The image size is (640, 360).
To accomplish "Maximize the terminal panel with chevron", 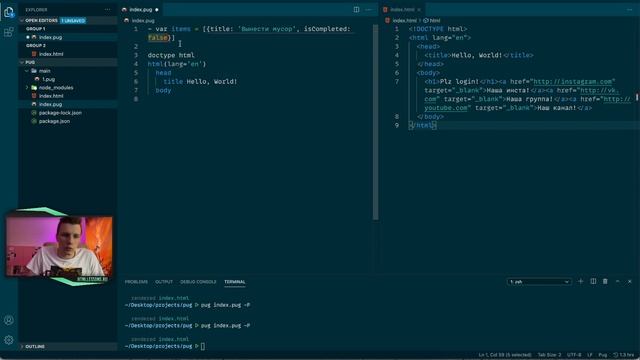I will [618, 281].
